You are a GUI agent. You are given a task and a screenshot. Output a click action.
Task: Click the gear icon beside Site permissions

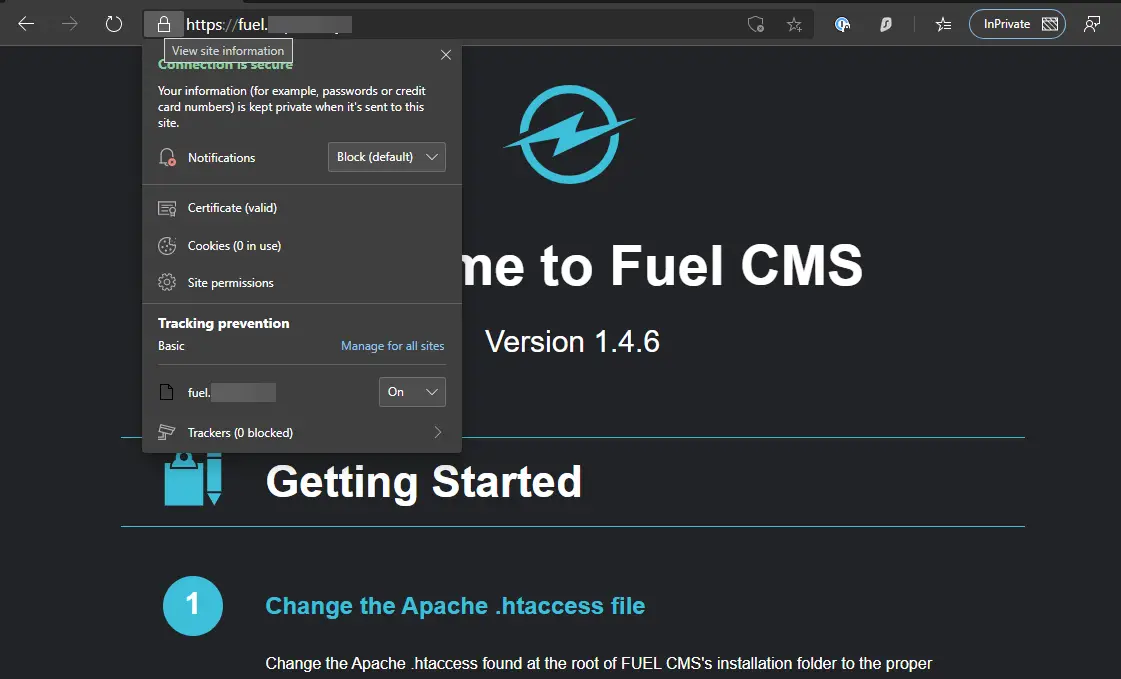click(167, 282)
